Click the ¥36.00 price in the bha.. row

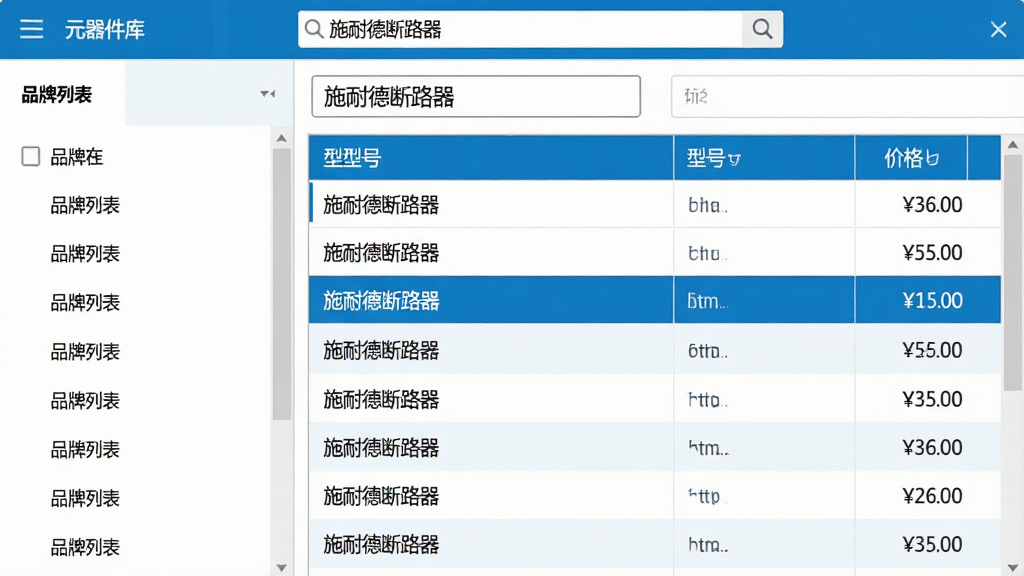coord(927,204)
